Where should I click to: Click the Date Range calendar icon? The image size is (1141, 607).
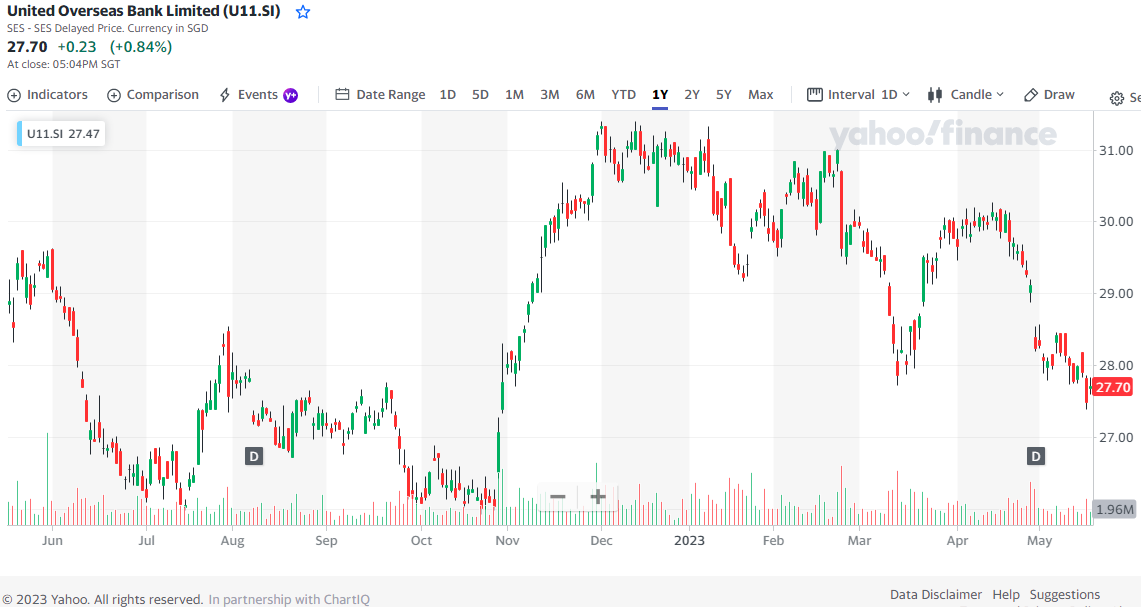pyautogui.click(x=342, y=95)
